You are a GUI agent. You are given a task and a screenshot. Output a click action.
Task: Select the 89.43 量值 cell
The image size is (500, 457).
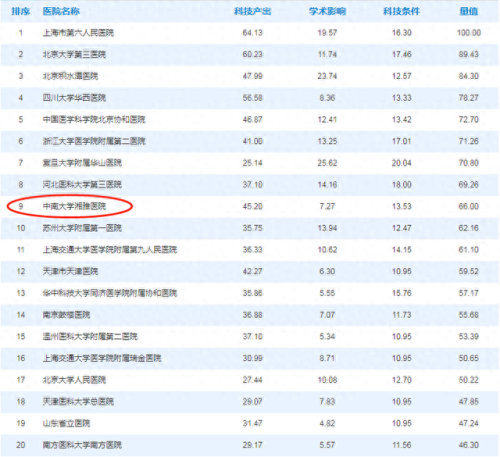[x=469, y=54]
